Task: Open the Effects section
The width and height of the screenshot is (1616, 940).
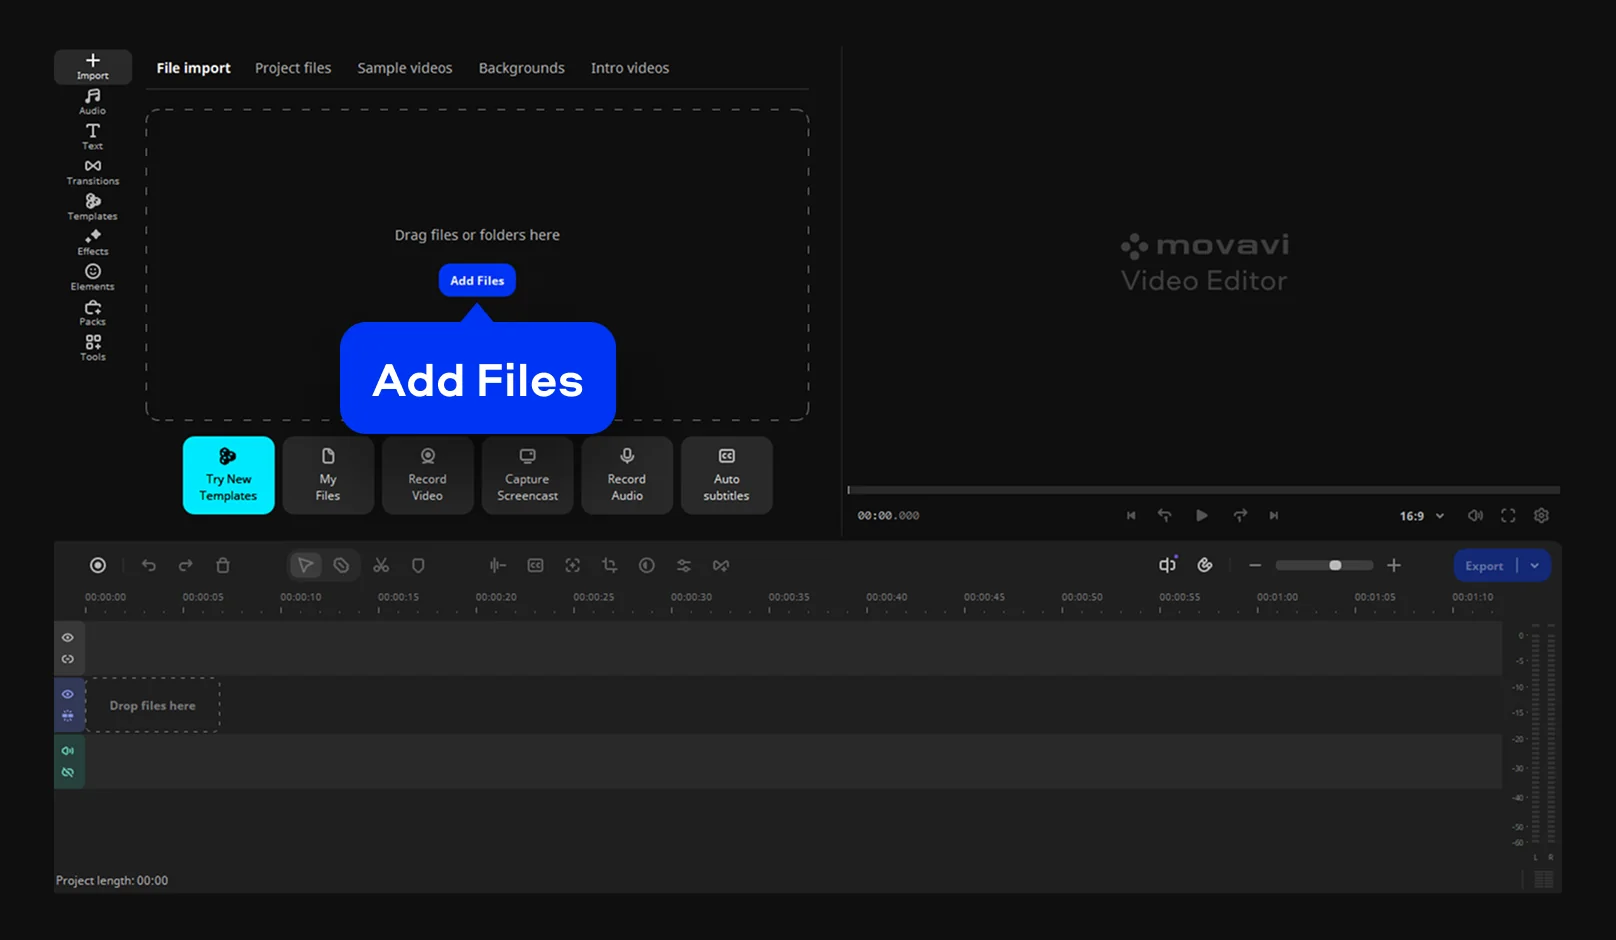Action: 93,242
